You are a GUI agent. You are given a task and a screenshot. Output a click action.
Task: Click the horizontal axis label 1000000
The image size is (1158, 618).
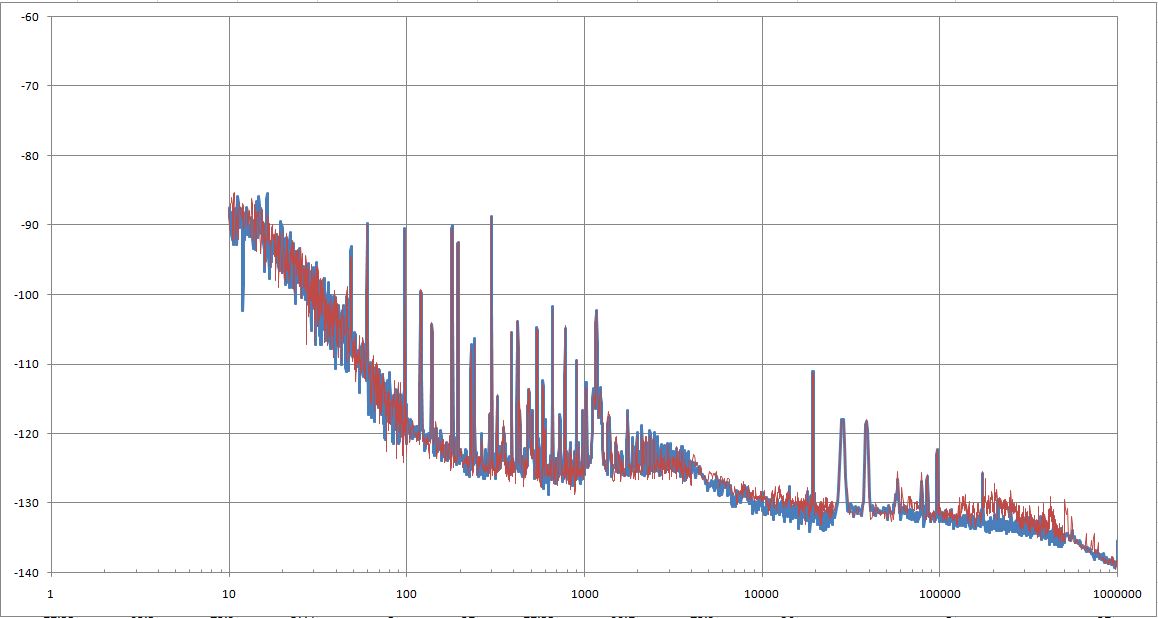point(1117,592)
